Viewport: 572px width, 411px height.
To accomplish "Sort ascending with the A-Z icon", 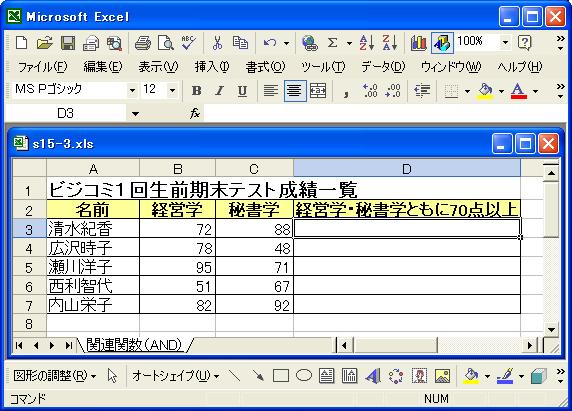I will 367,43.
